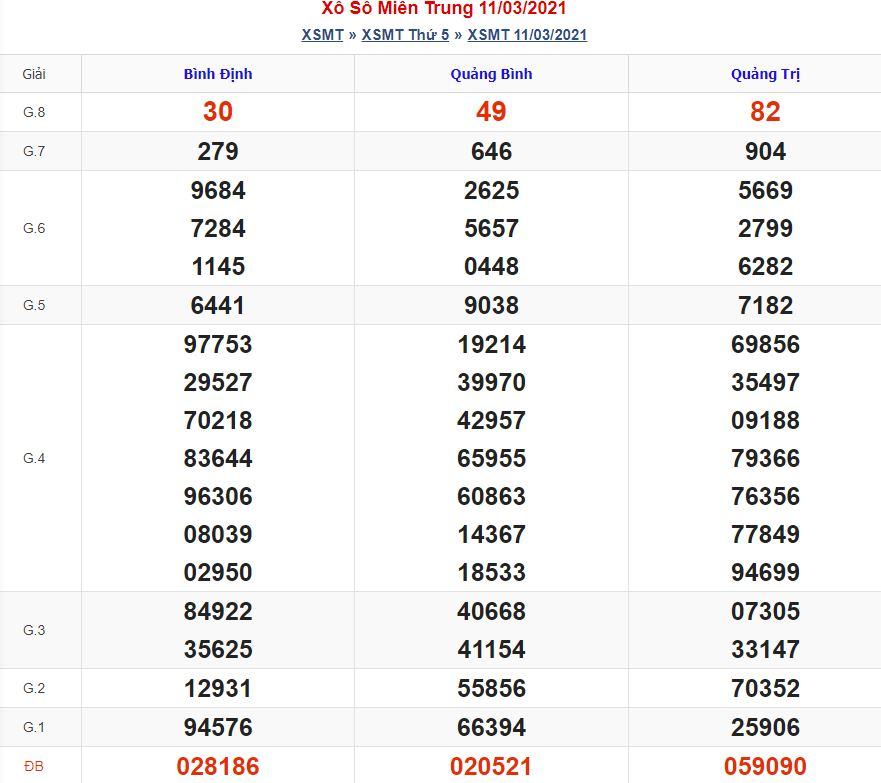Click the number 9684
The width and height of the screenshot is (881, 783).
coord(218,190)
